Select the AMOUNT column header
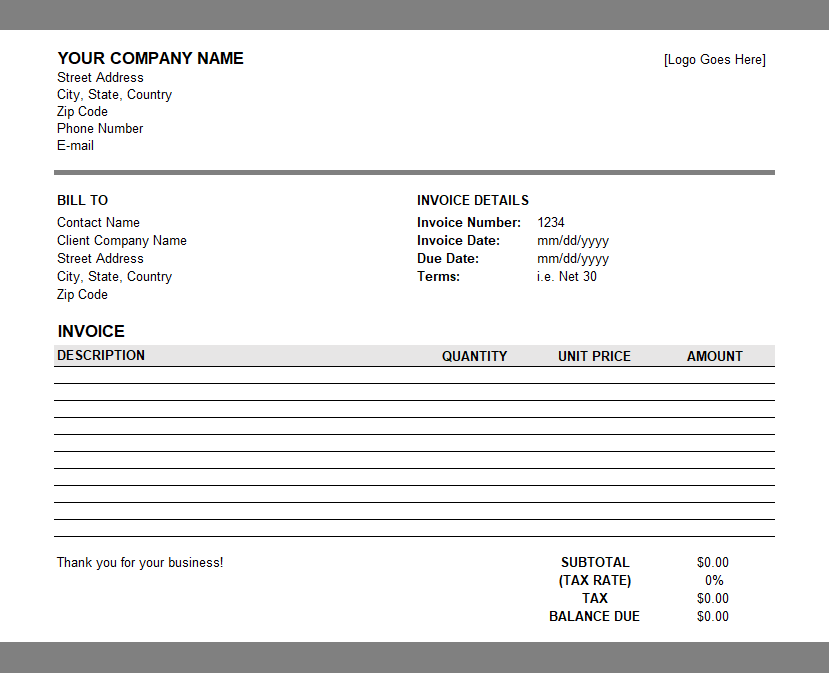829x673 pixels. (714, 356)
